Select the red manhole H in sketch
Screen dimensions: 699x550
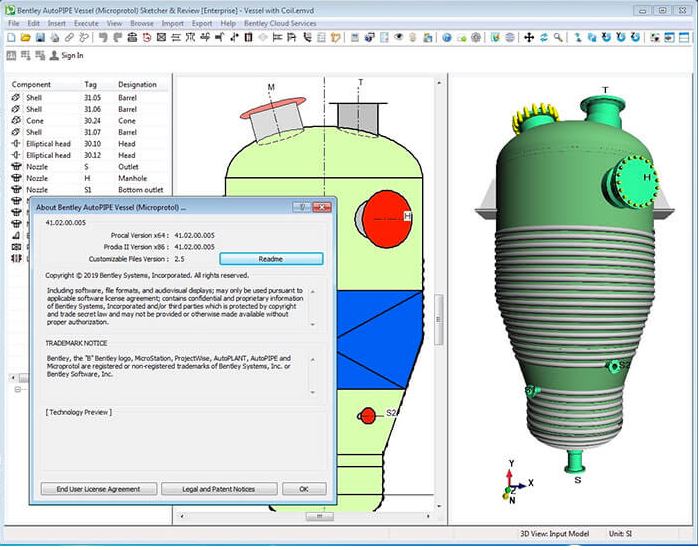pos(386,219)
